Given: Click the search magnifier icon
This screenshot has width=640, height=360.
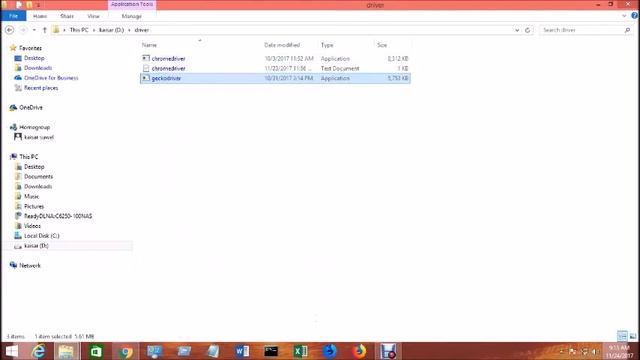Looking at the screenshot, I should point(627,30).
